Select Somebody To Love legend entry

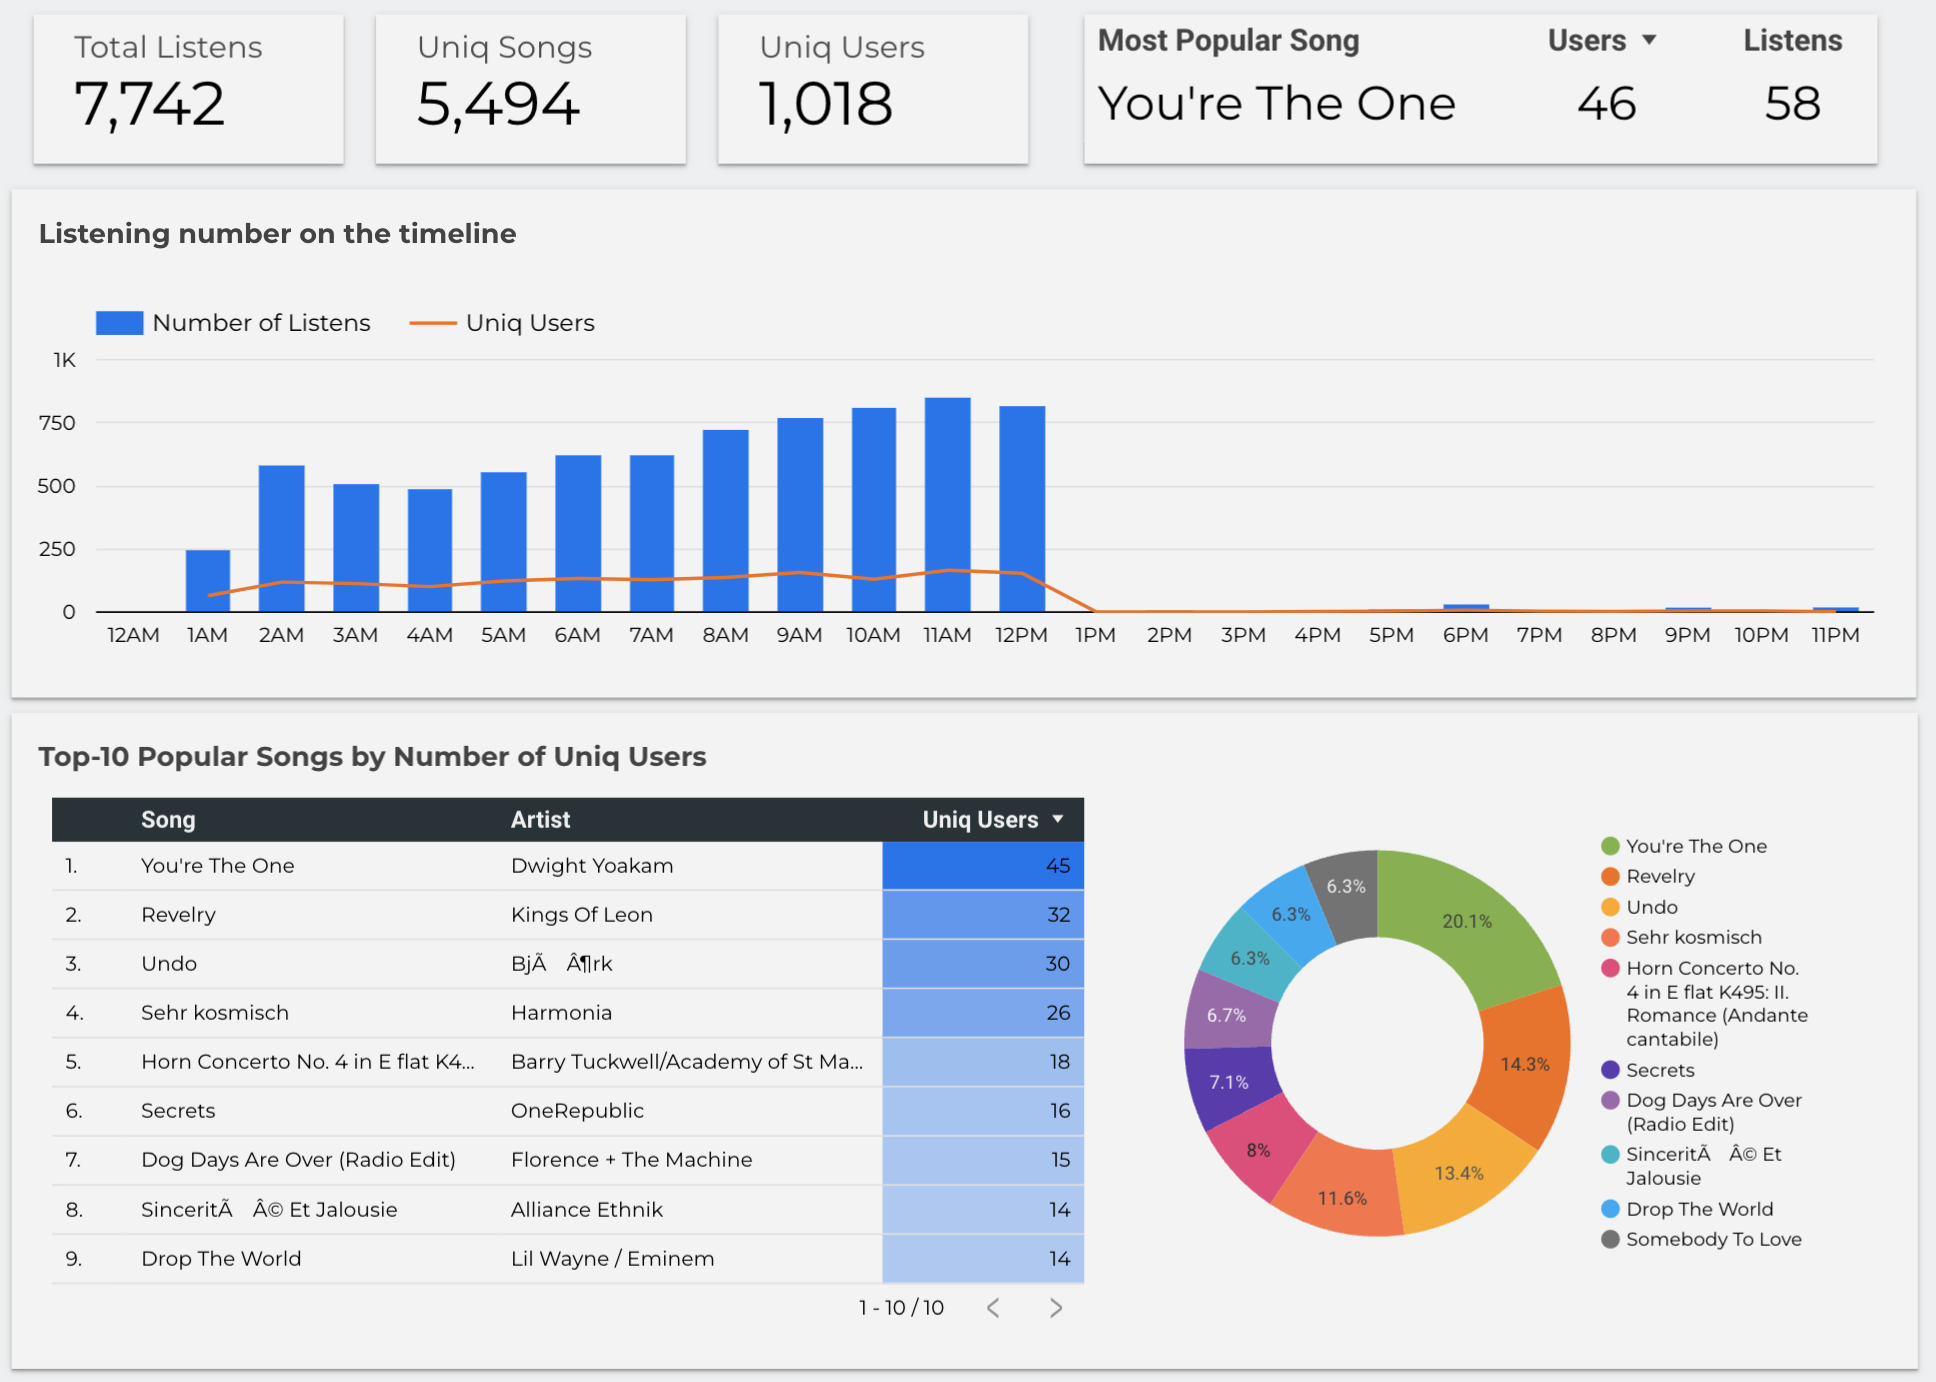click(x=1702, y=1239)
